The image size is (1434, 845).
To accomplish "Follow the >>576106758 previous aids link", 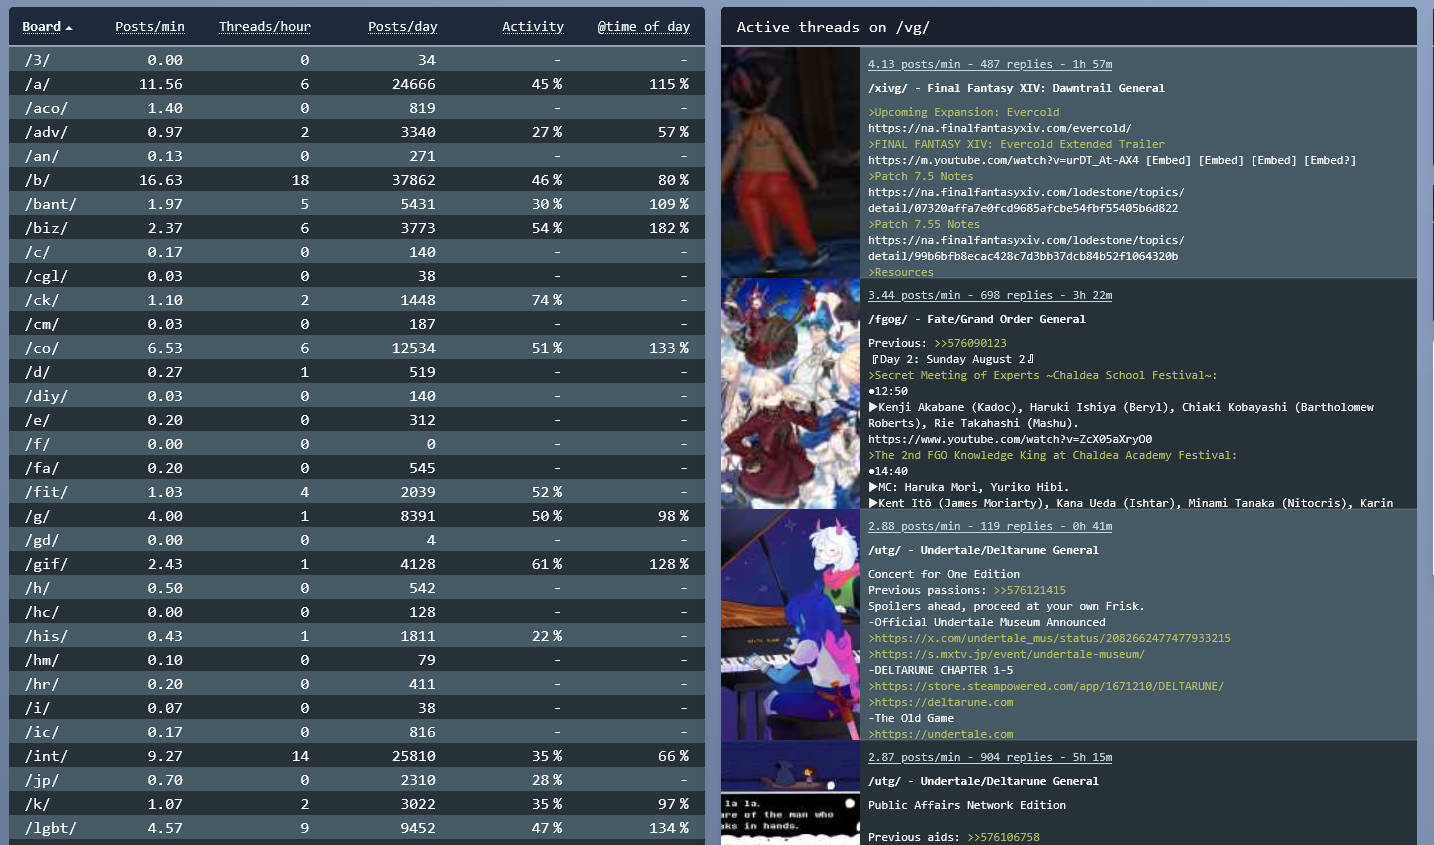I will (1003, 837).
